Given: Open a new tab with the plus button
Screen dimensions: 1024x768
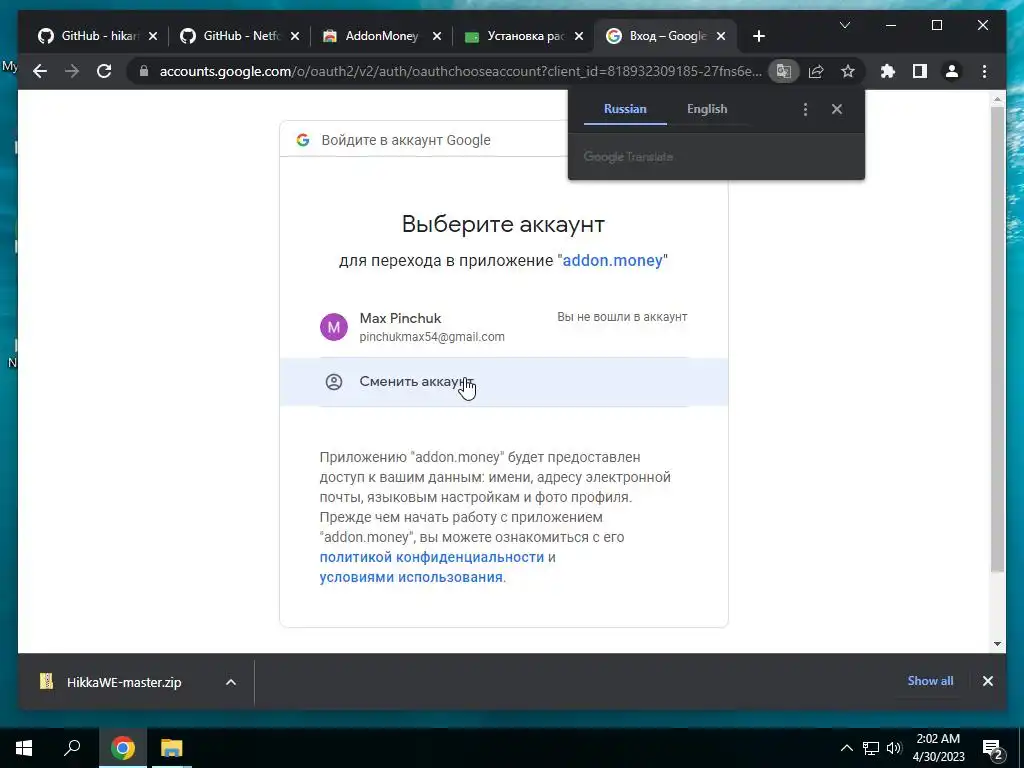Looking at the screenshot, I should click(758, 36).
